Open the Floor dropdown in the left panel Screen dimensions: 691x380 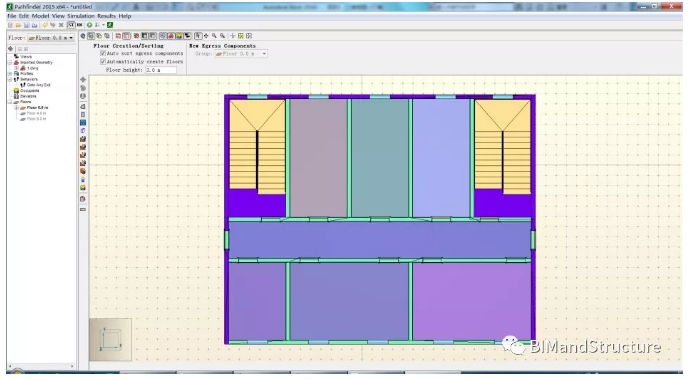pos(51,38)
